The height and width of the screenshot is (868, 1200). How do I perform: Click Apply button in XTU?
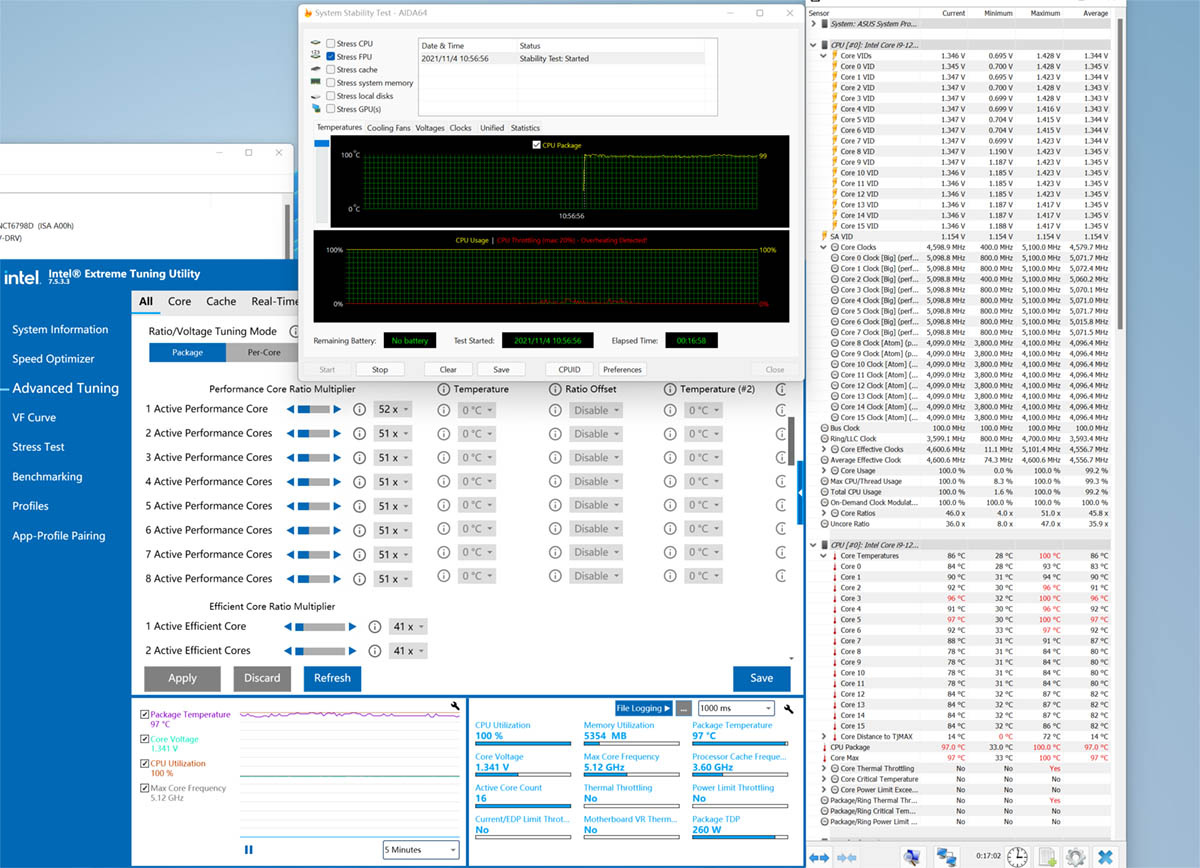pos(182,678)
